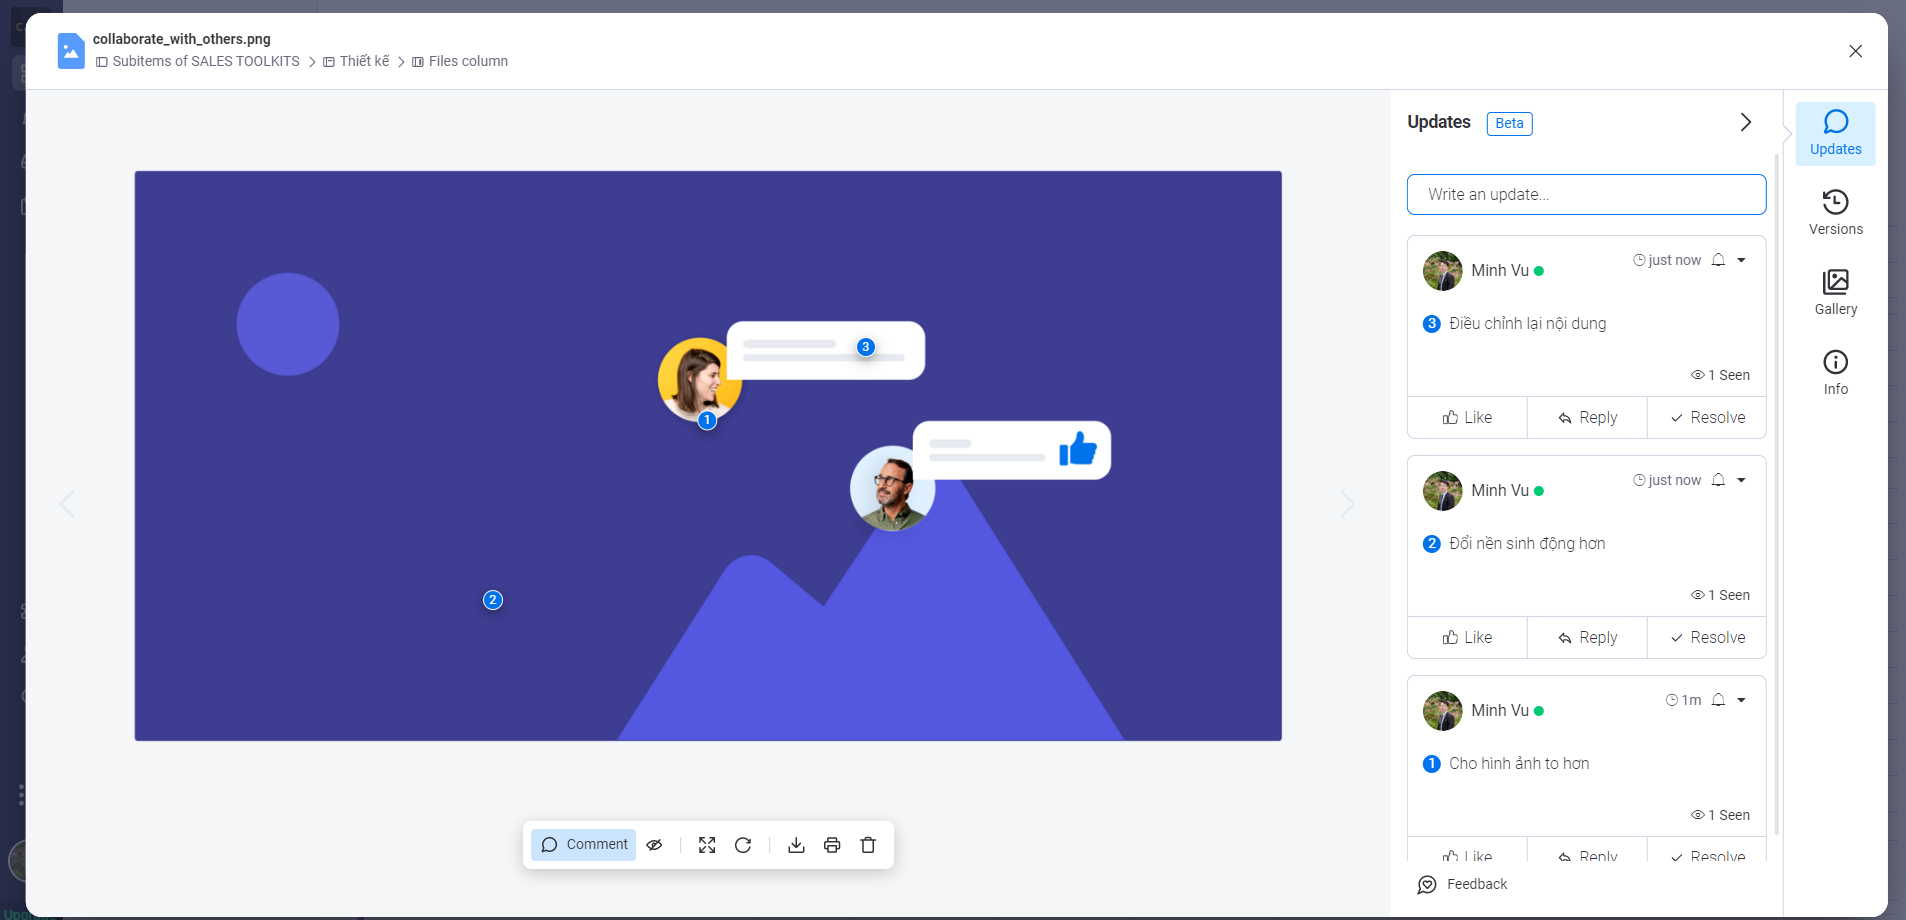Toggle annotation visibility with the eye icon

pyautogui.click(x=655, y=845)
